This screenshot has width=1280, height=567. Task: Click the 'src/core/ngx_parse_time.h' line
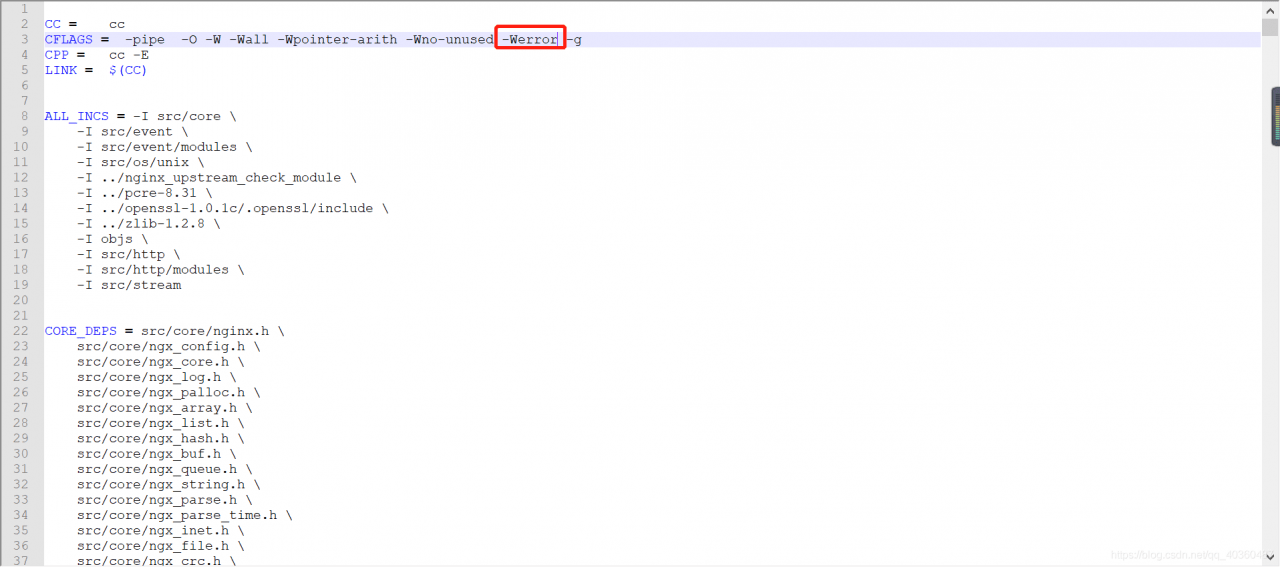184,515
